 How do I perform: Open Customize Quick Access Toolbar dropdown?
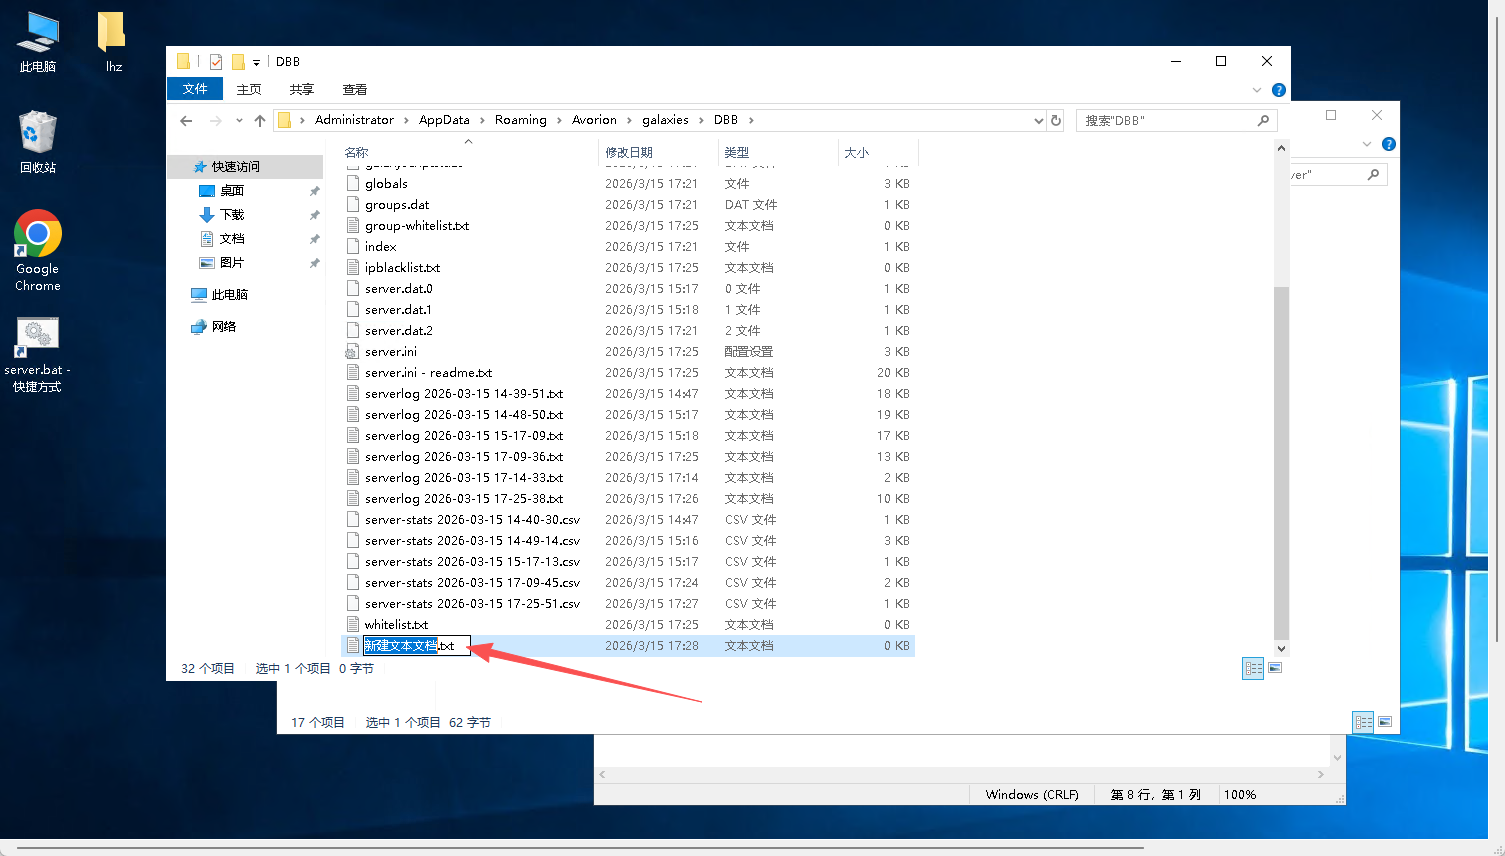(256, 62)
